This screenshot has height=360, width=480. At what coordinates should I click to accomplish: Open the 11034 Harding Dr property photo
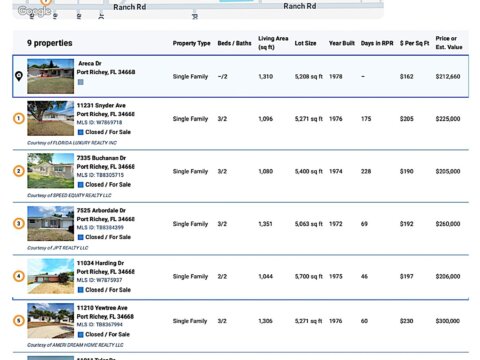[51, 276]
